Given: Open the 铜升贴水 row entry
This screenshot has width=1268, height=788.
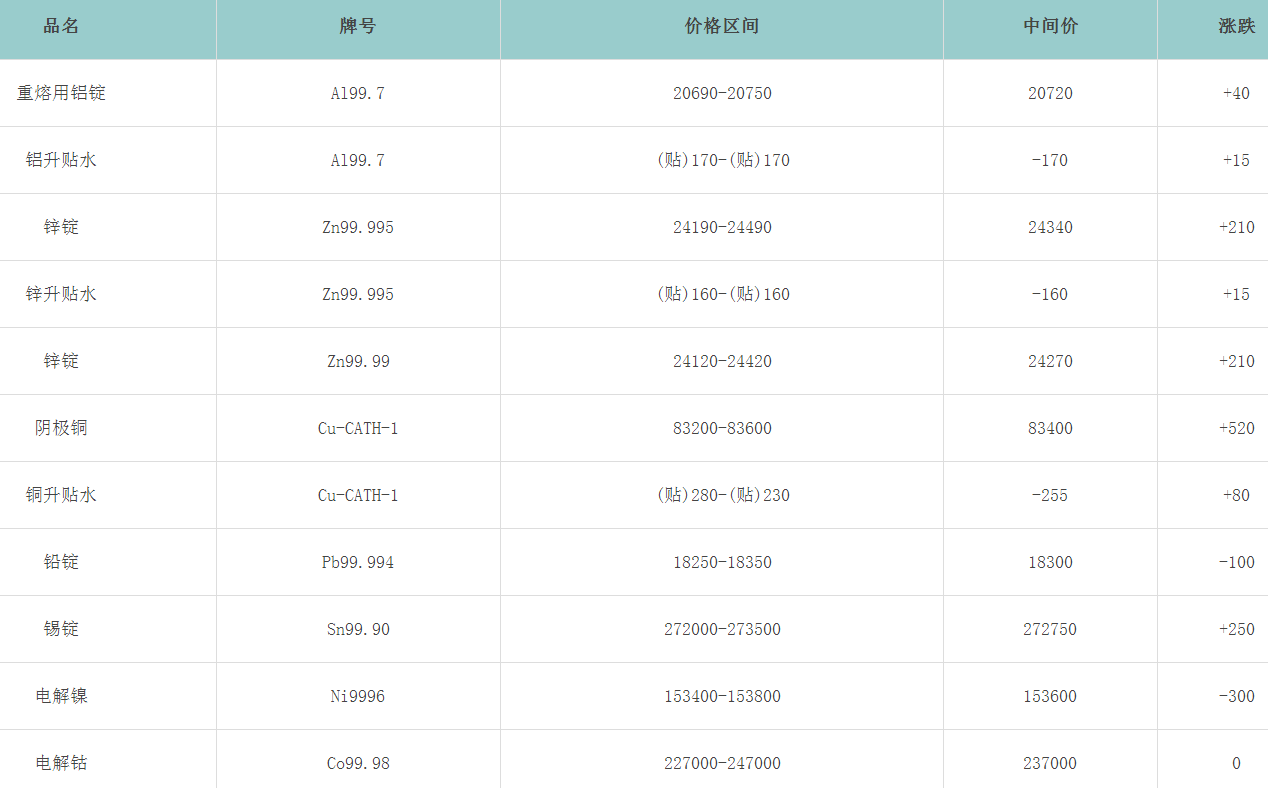Looking at the screenshot, I should coord(61,495).
